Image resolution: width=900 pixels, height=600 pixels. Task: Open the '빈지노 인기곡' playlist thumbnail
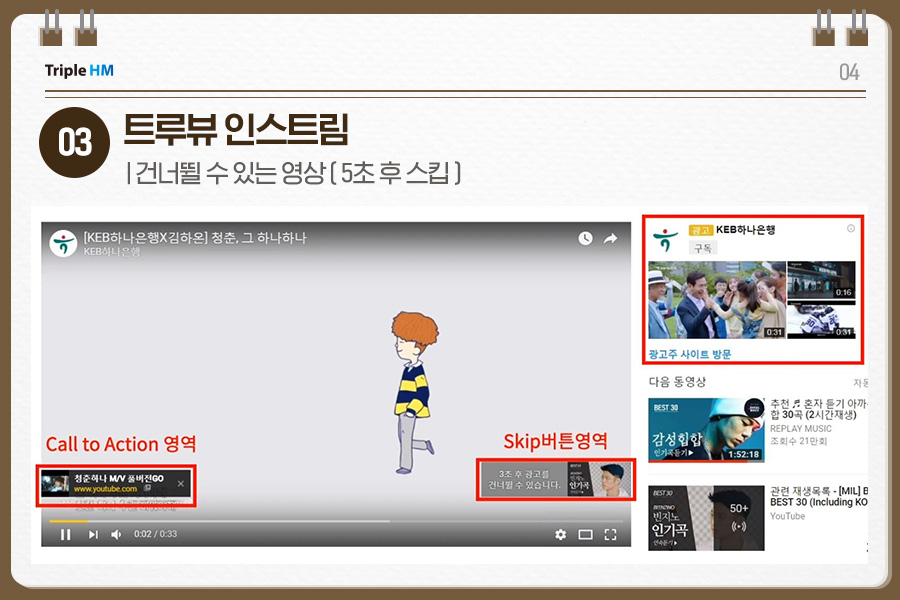tap(707, 518)
